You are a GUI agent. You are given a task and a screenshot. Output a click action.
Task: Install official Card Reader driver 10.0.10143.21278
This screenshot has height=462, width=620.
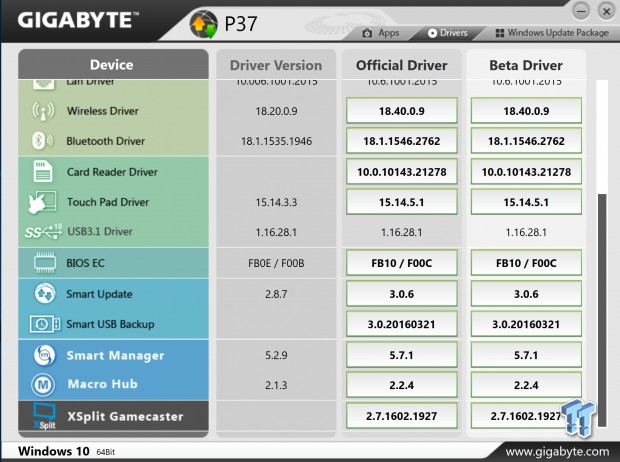(402, 172)
